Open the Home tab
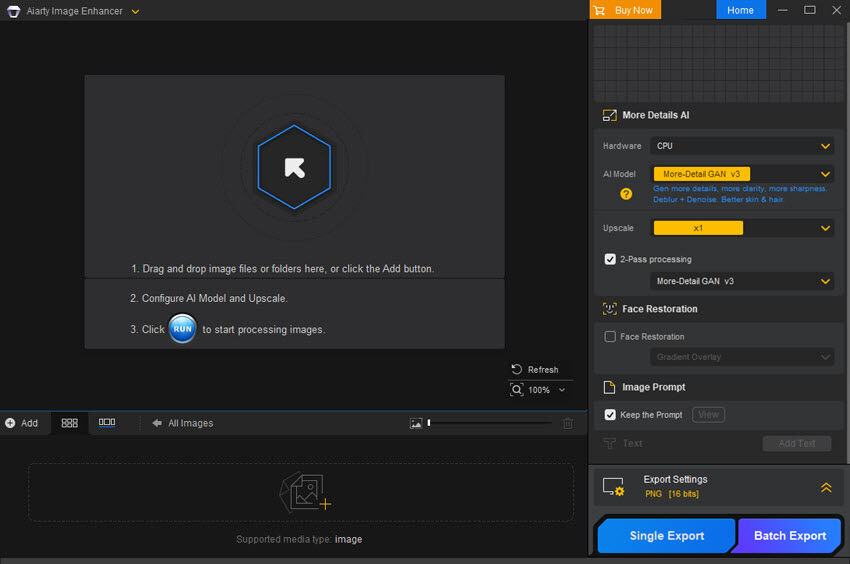 (740, 10)
